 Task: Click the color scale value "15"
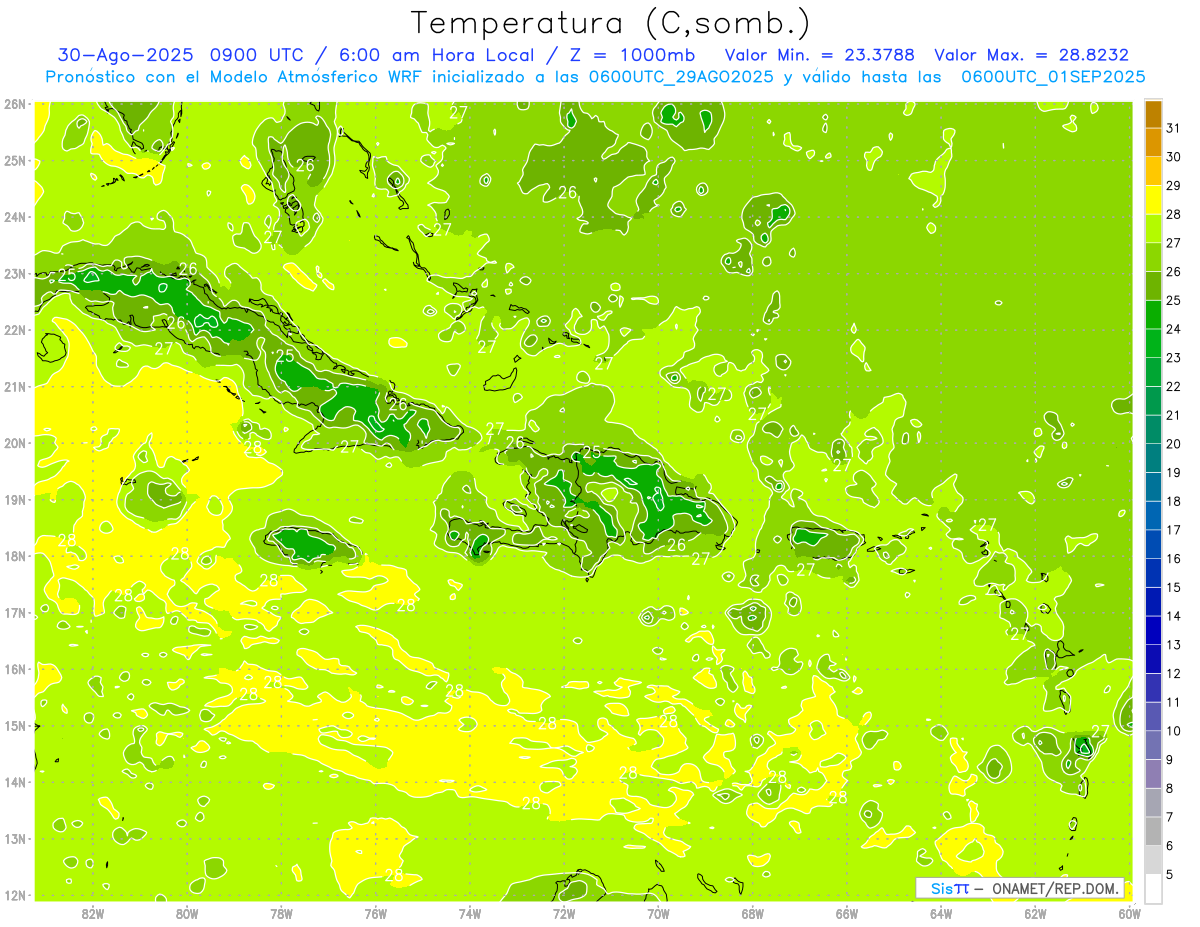(1173, 587)
